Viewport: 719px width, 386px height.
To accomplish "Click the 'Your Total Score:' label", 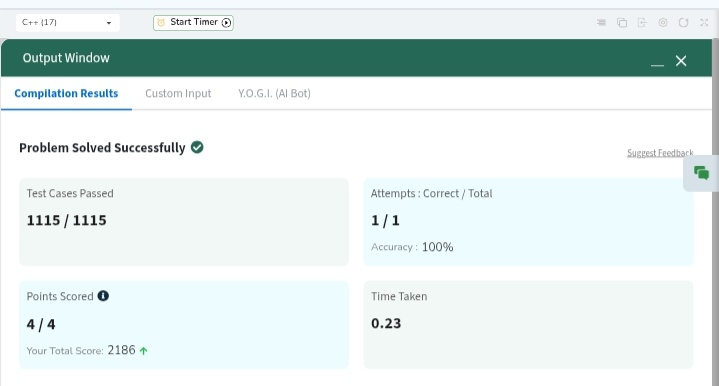I will (65, 351).
